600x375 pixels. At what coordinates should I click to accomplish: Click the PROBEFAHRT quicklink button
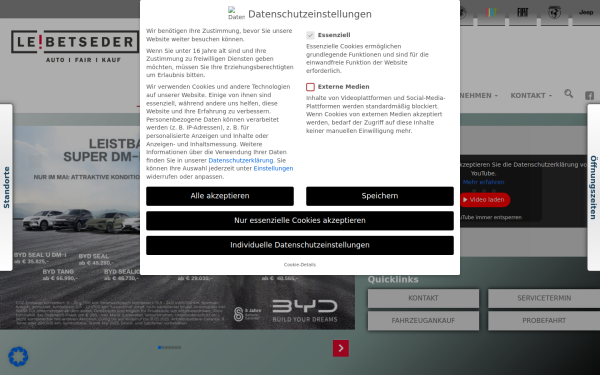tap(544, 321)
